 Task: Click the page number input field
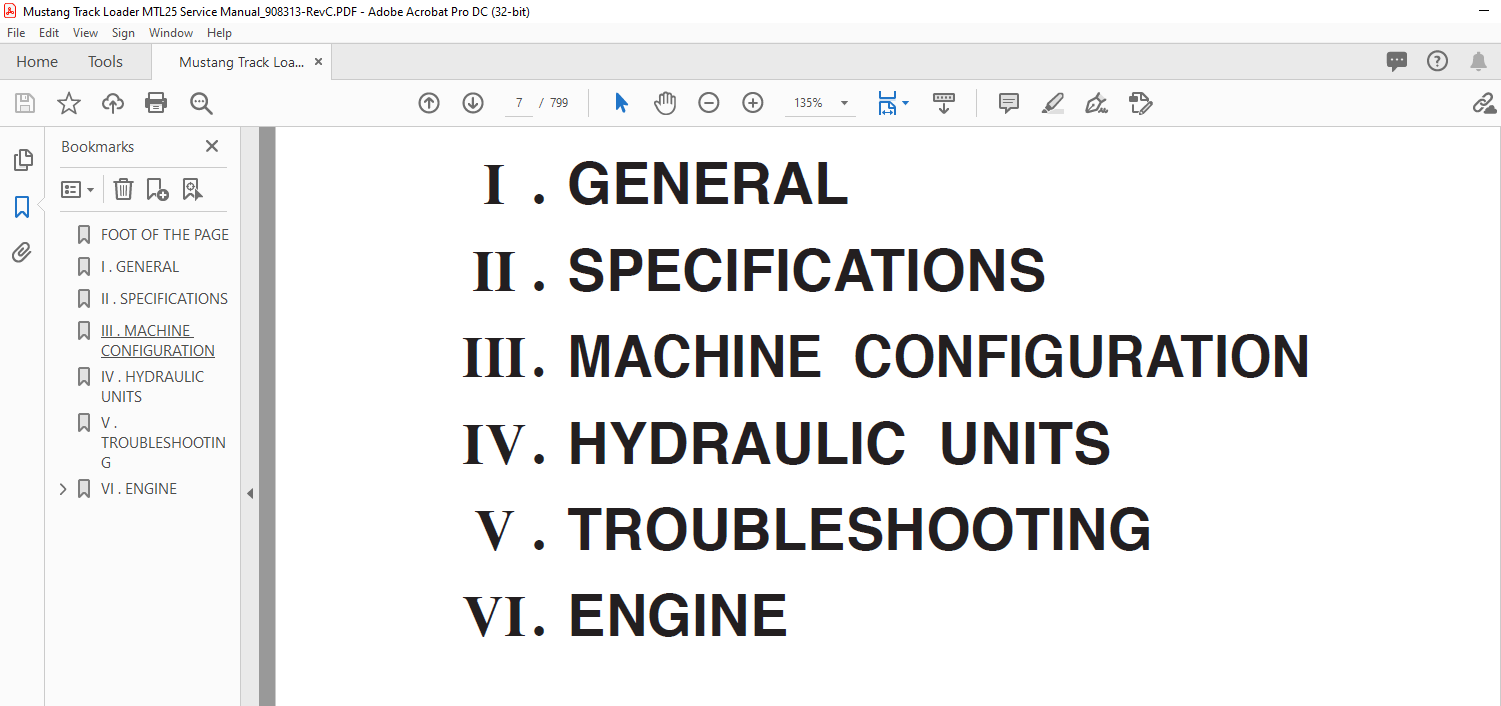point(519,103)
